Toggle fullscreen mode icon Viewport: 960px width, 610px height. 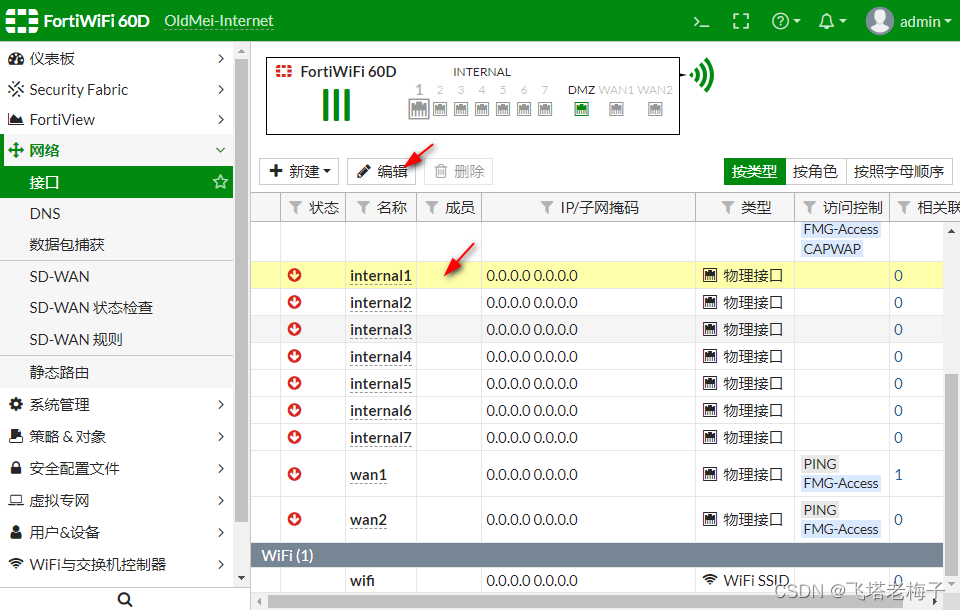741,21
